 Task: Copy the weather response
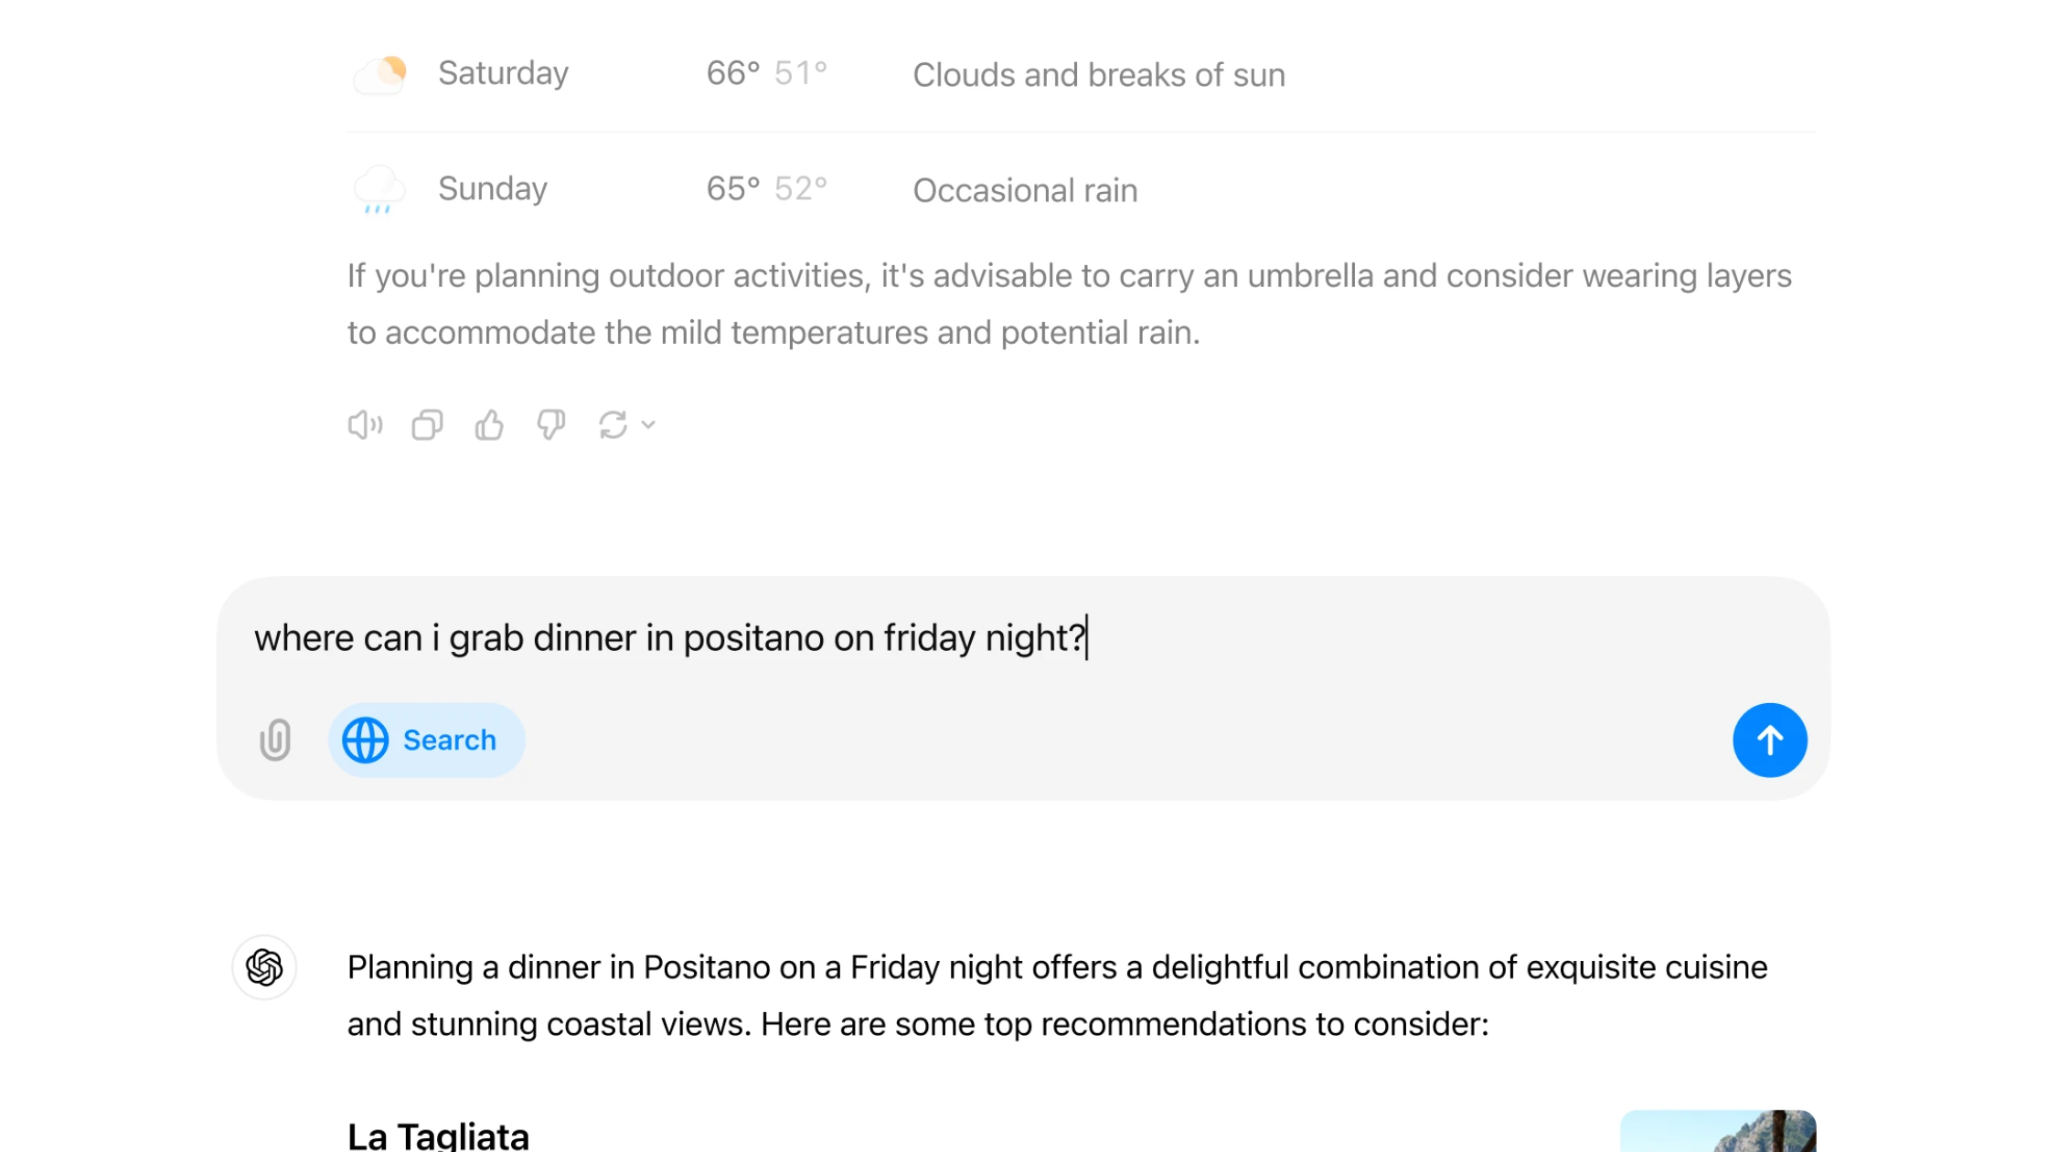click(427, 425)
